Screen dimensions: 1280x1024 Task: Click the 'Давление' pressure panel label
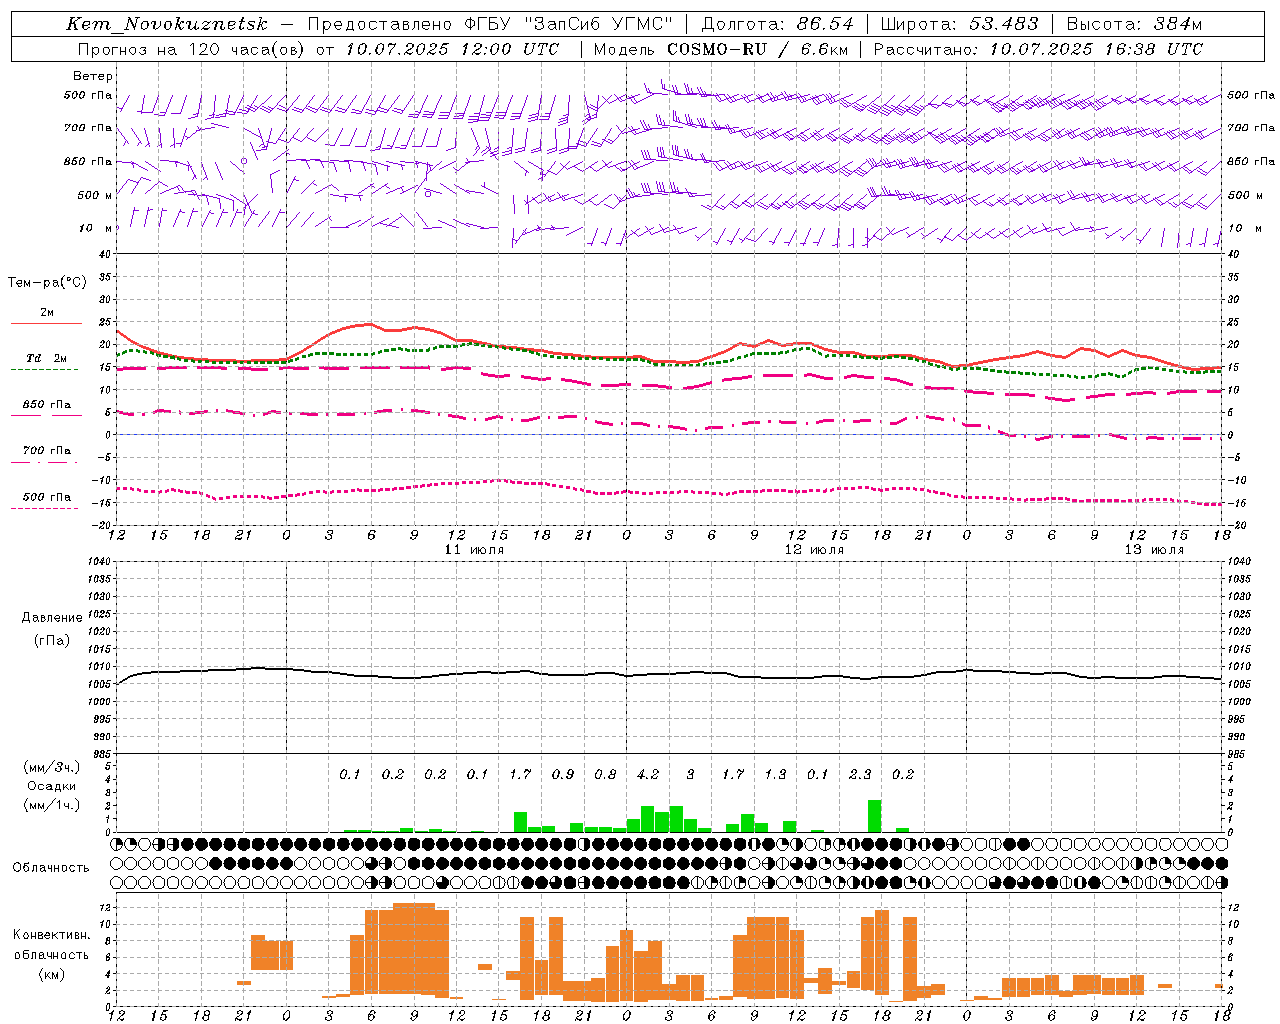coord(52,618)
